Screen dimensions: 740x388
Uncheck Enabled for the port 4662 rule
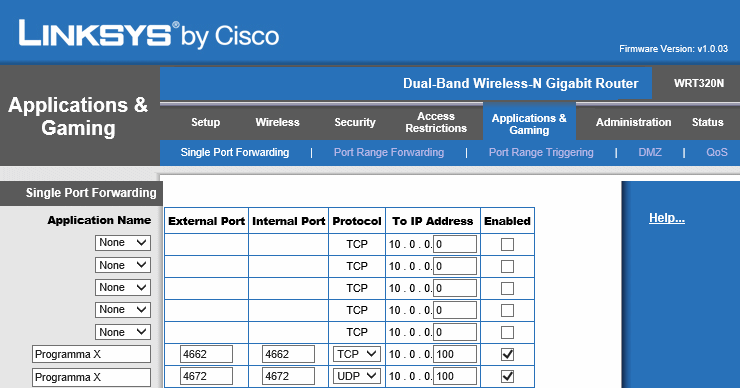click(x=507, y=354)
